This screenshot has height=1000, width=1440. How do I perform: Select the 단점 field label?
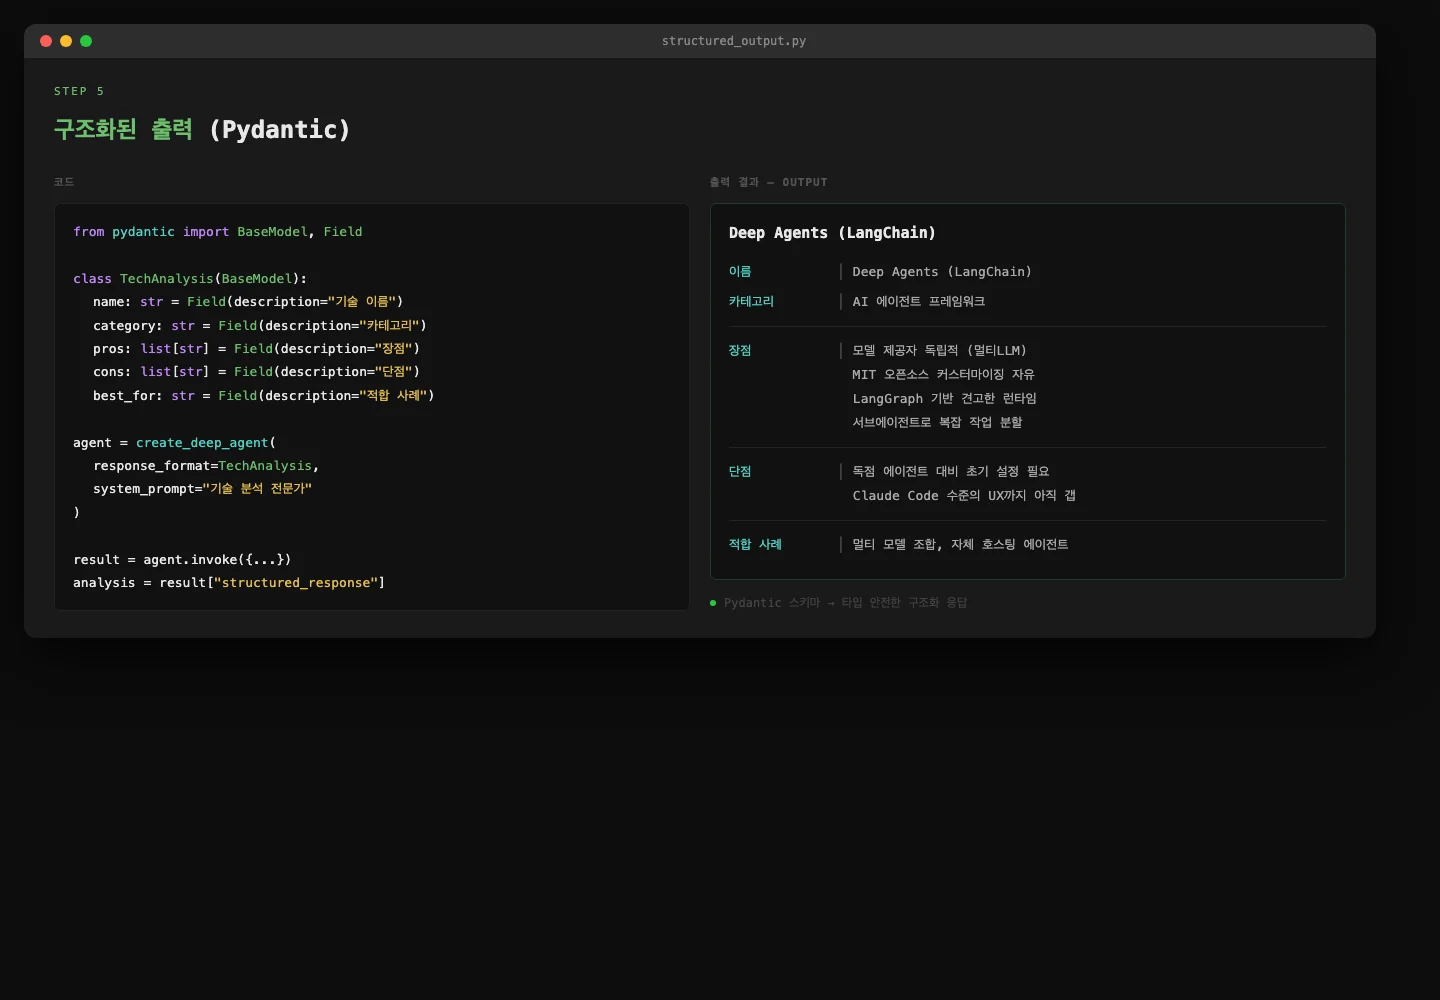740,472
